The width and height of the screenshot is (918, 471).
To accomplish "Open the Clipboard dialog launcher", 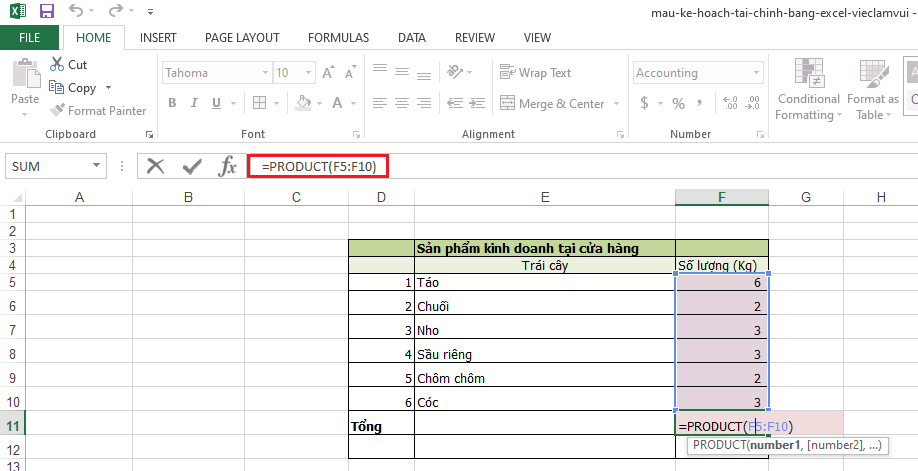I will click(x=149, y=135).
